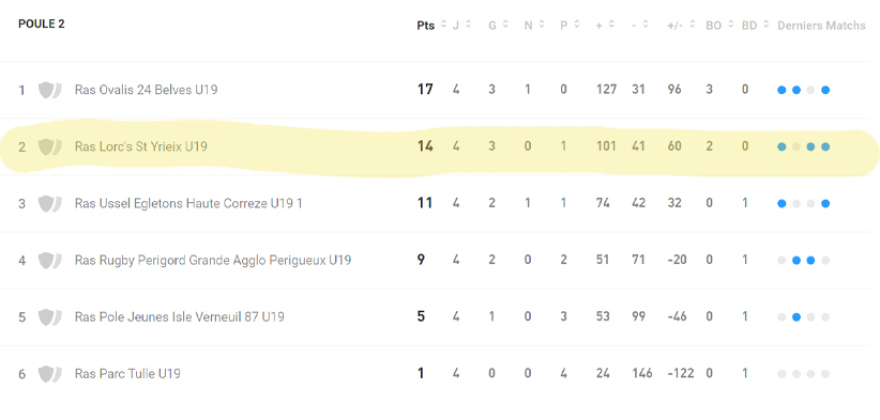Image resolution: width=880 pixels, height=420 pixels.
Task: Click Pole Jeunes Isle Verneuil crest icon
Action: coord(48,317)
